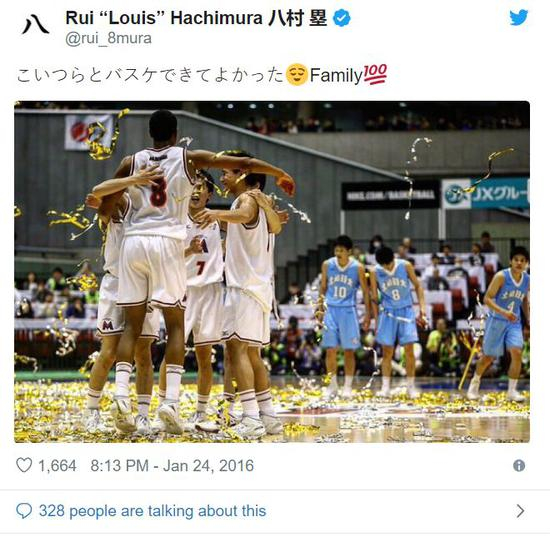This screenshot has height=537, width=550.
Task: Click the blue verified badge
Action: (341, 18)
